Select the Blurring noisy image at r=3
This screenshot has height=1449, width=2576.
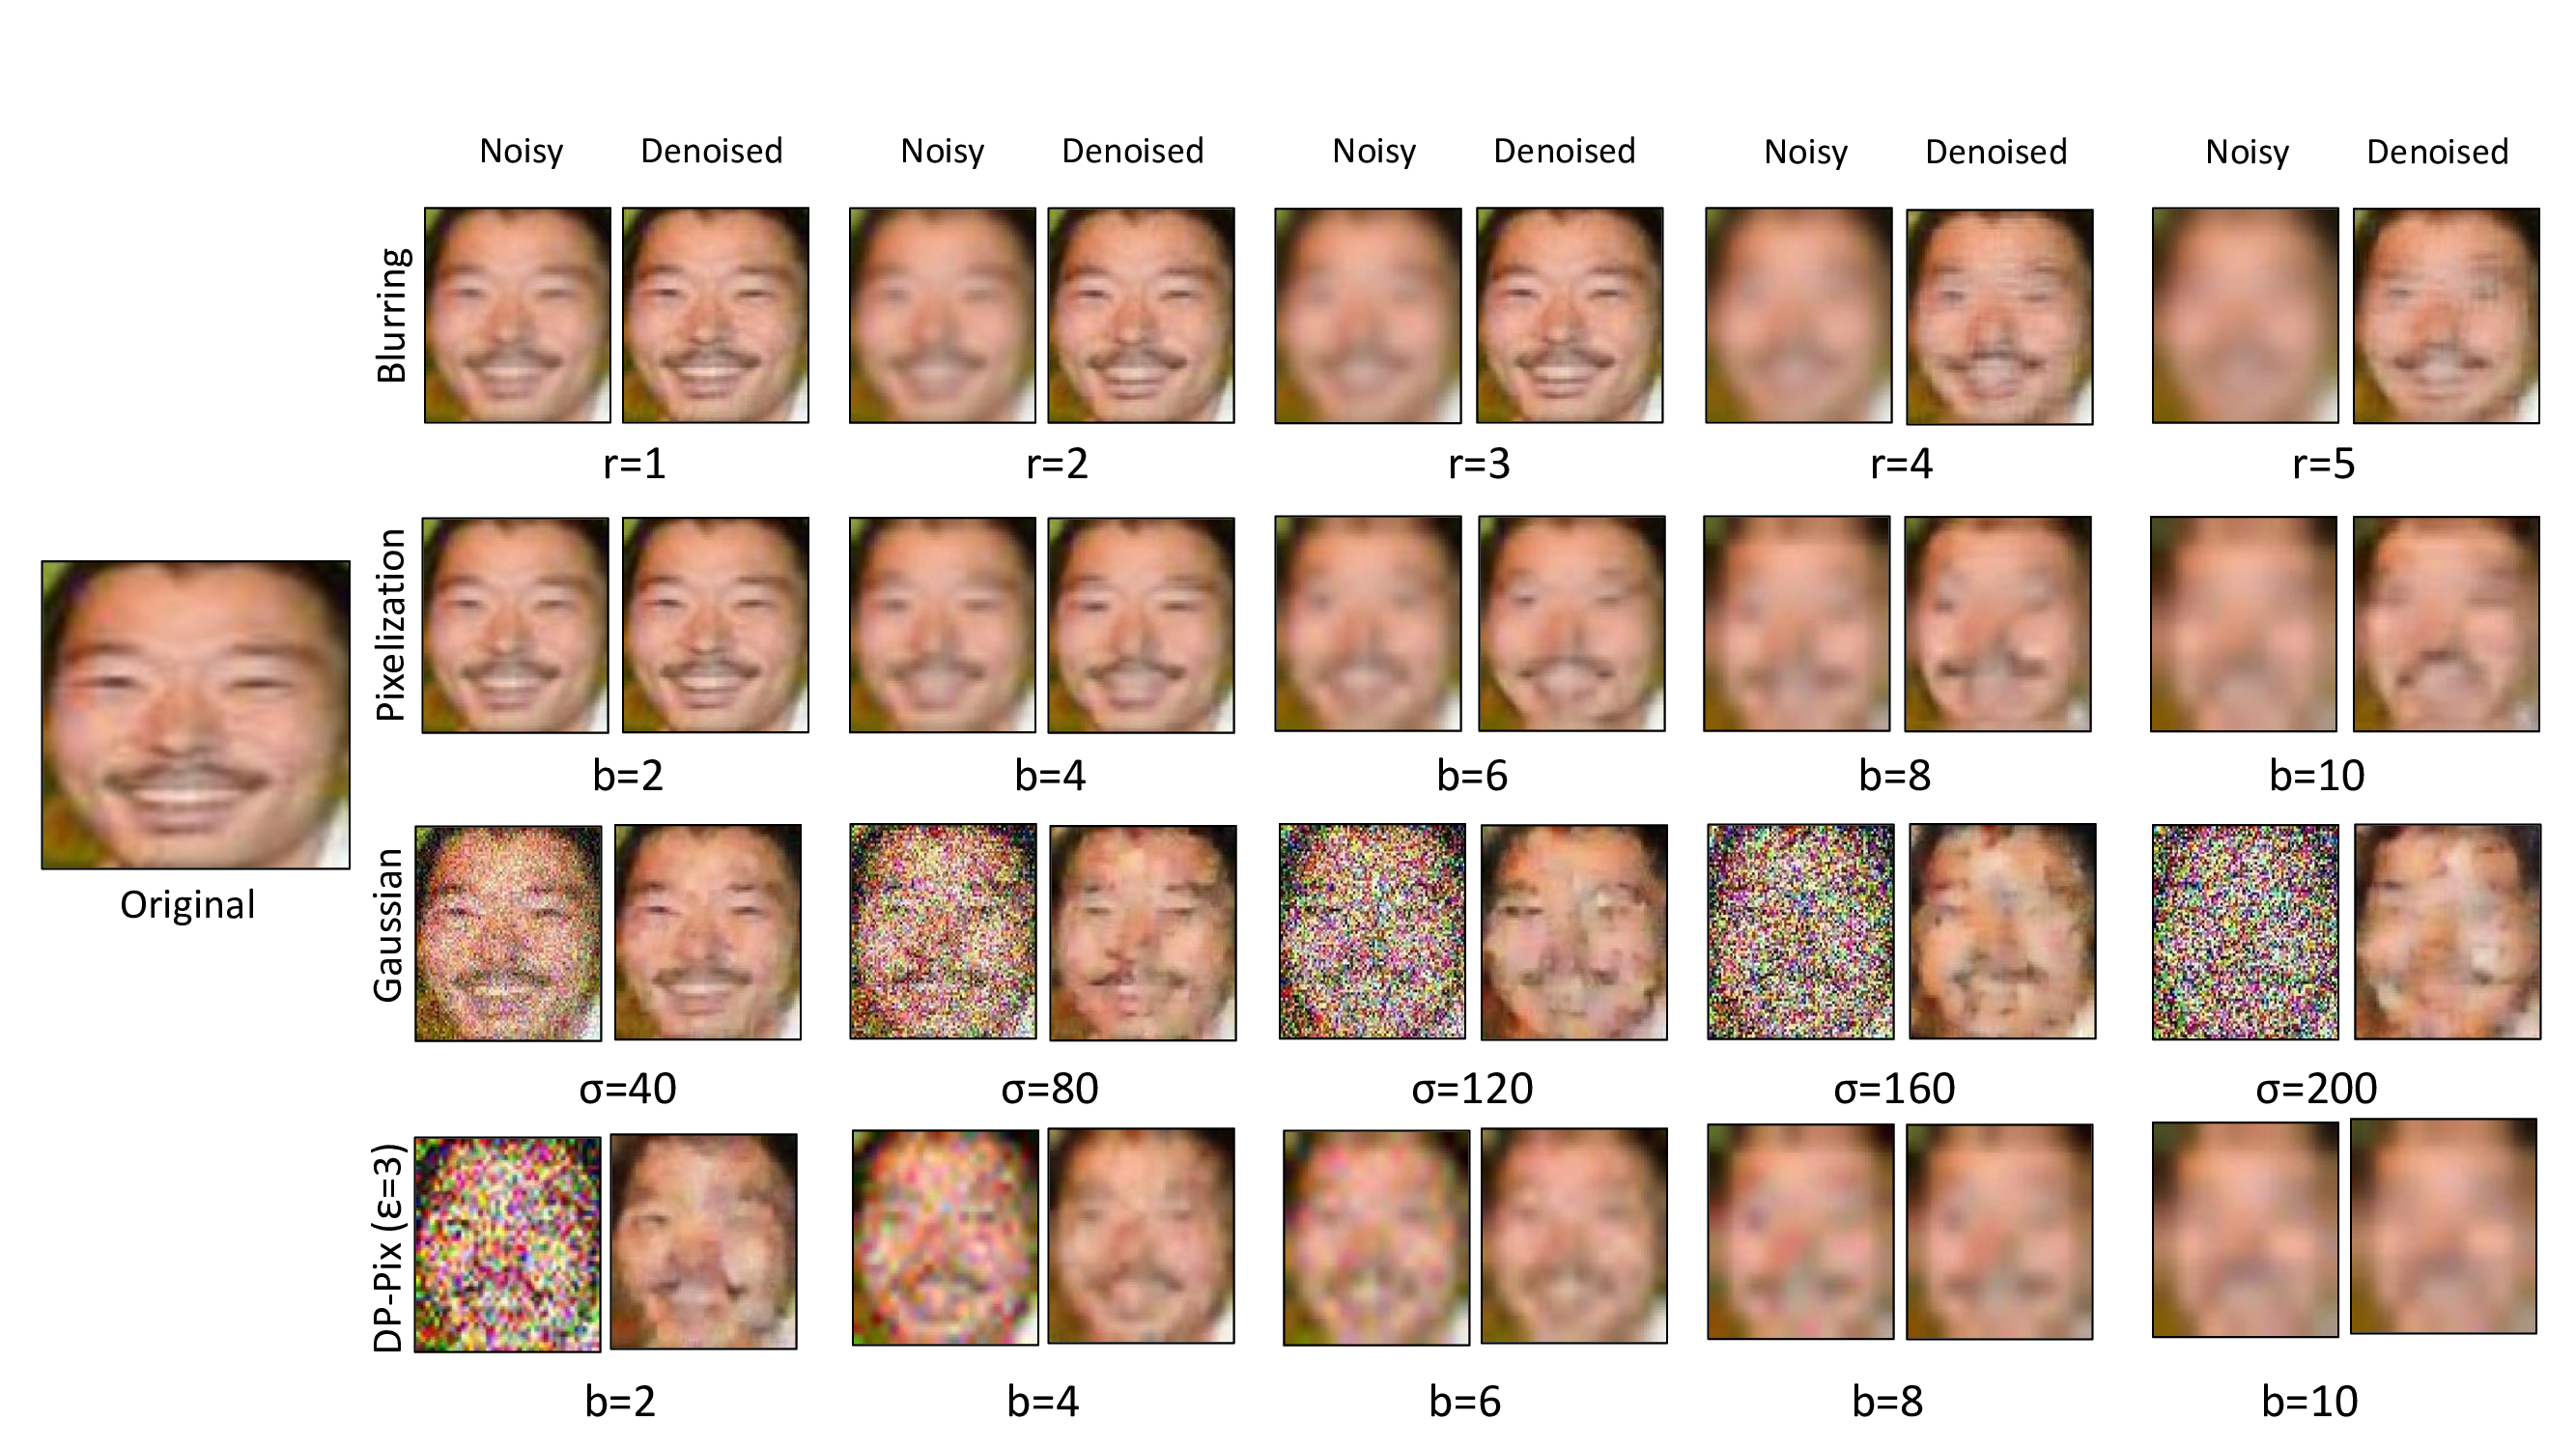[x=1368, y=315]
